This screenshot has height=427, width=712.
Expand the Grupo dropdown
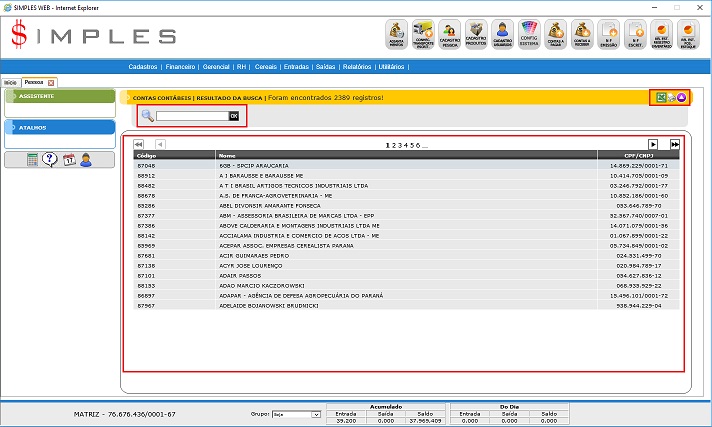point(316,413)
